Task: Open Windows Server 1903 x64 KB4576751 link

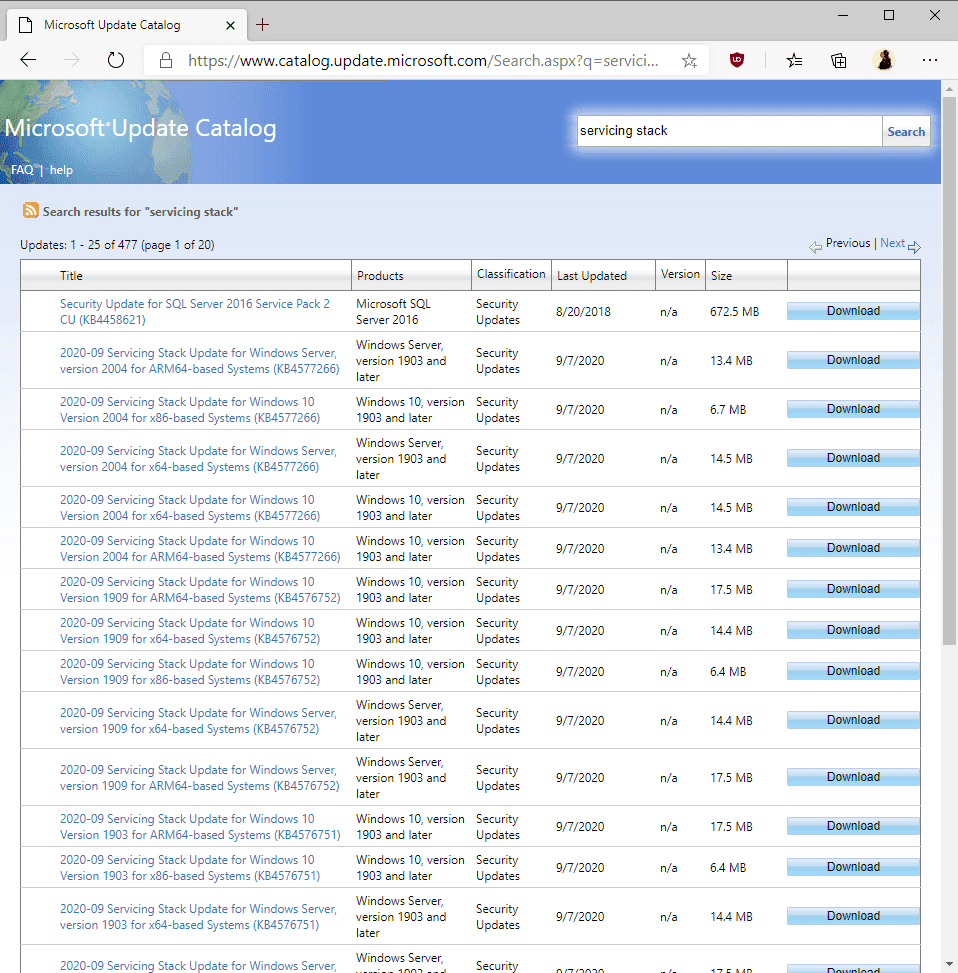Action: 198,917
